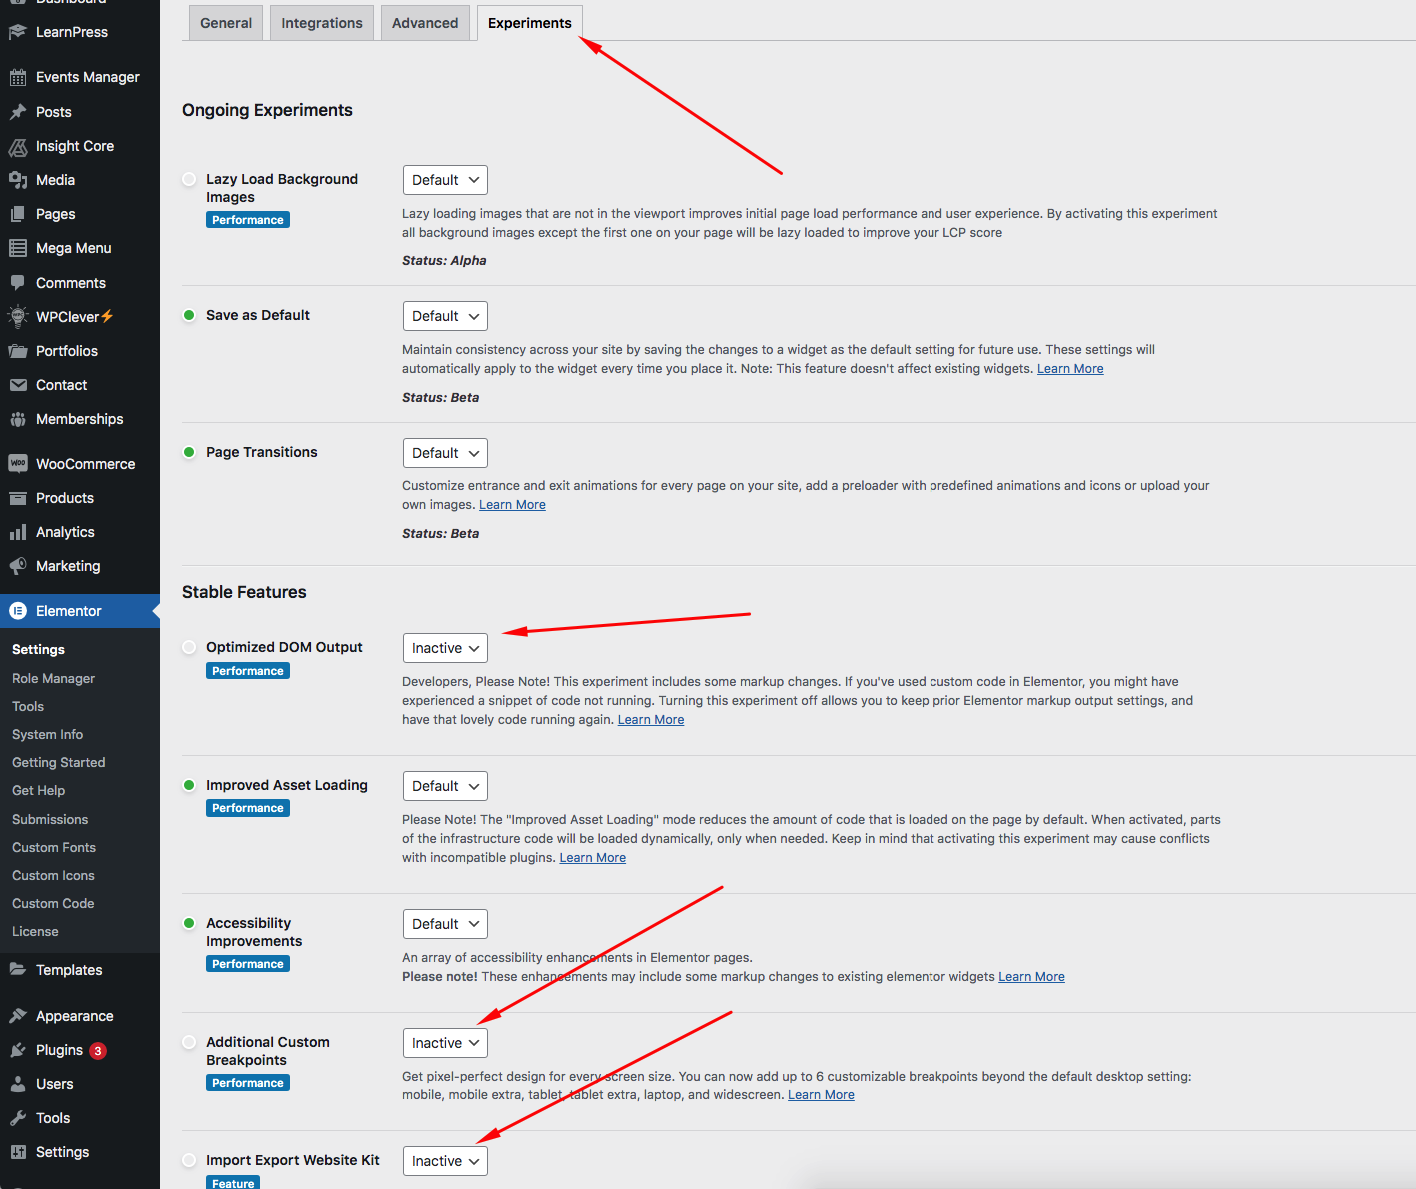Open Getting Started submenu item

[x=58, y=762]
